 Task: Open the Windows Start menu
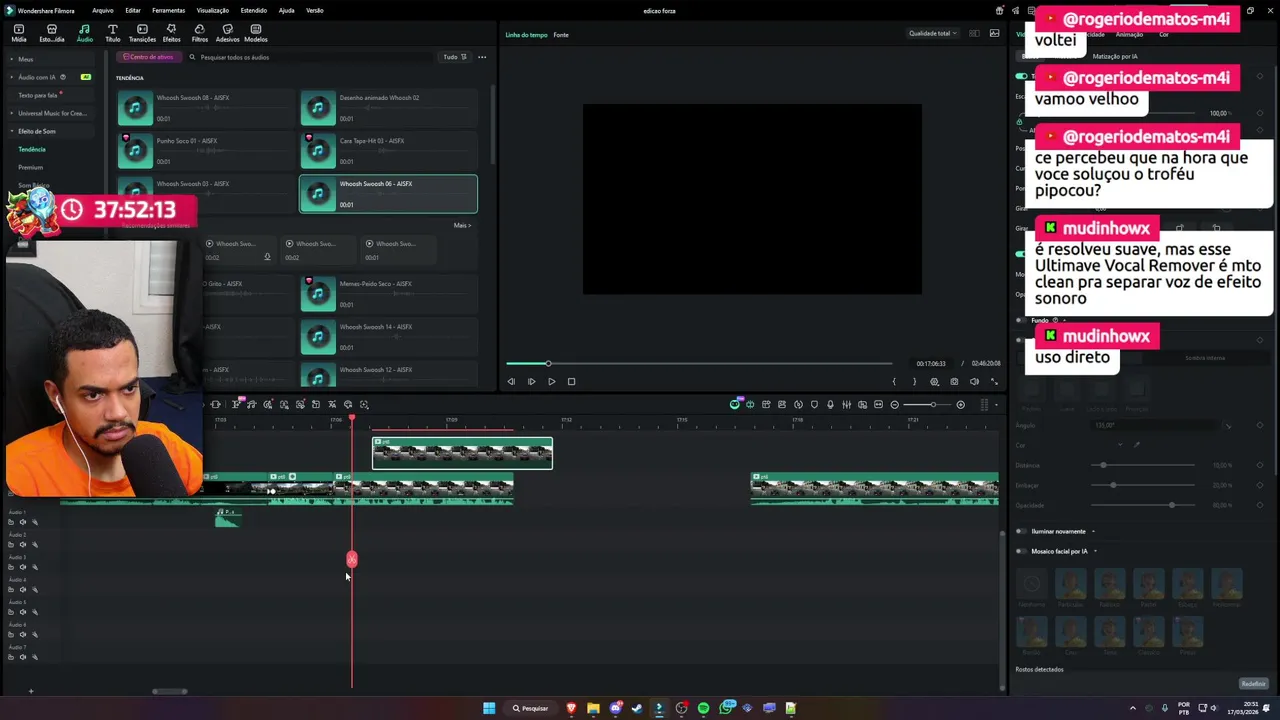(489, 708)
